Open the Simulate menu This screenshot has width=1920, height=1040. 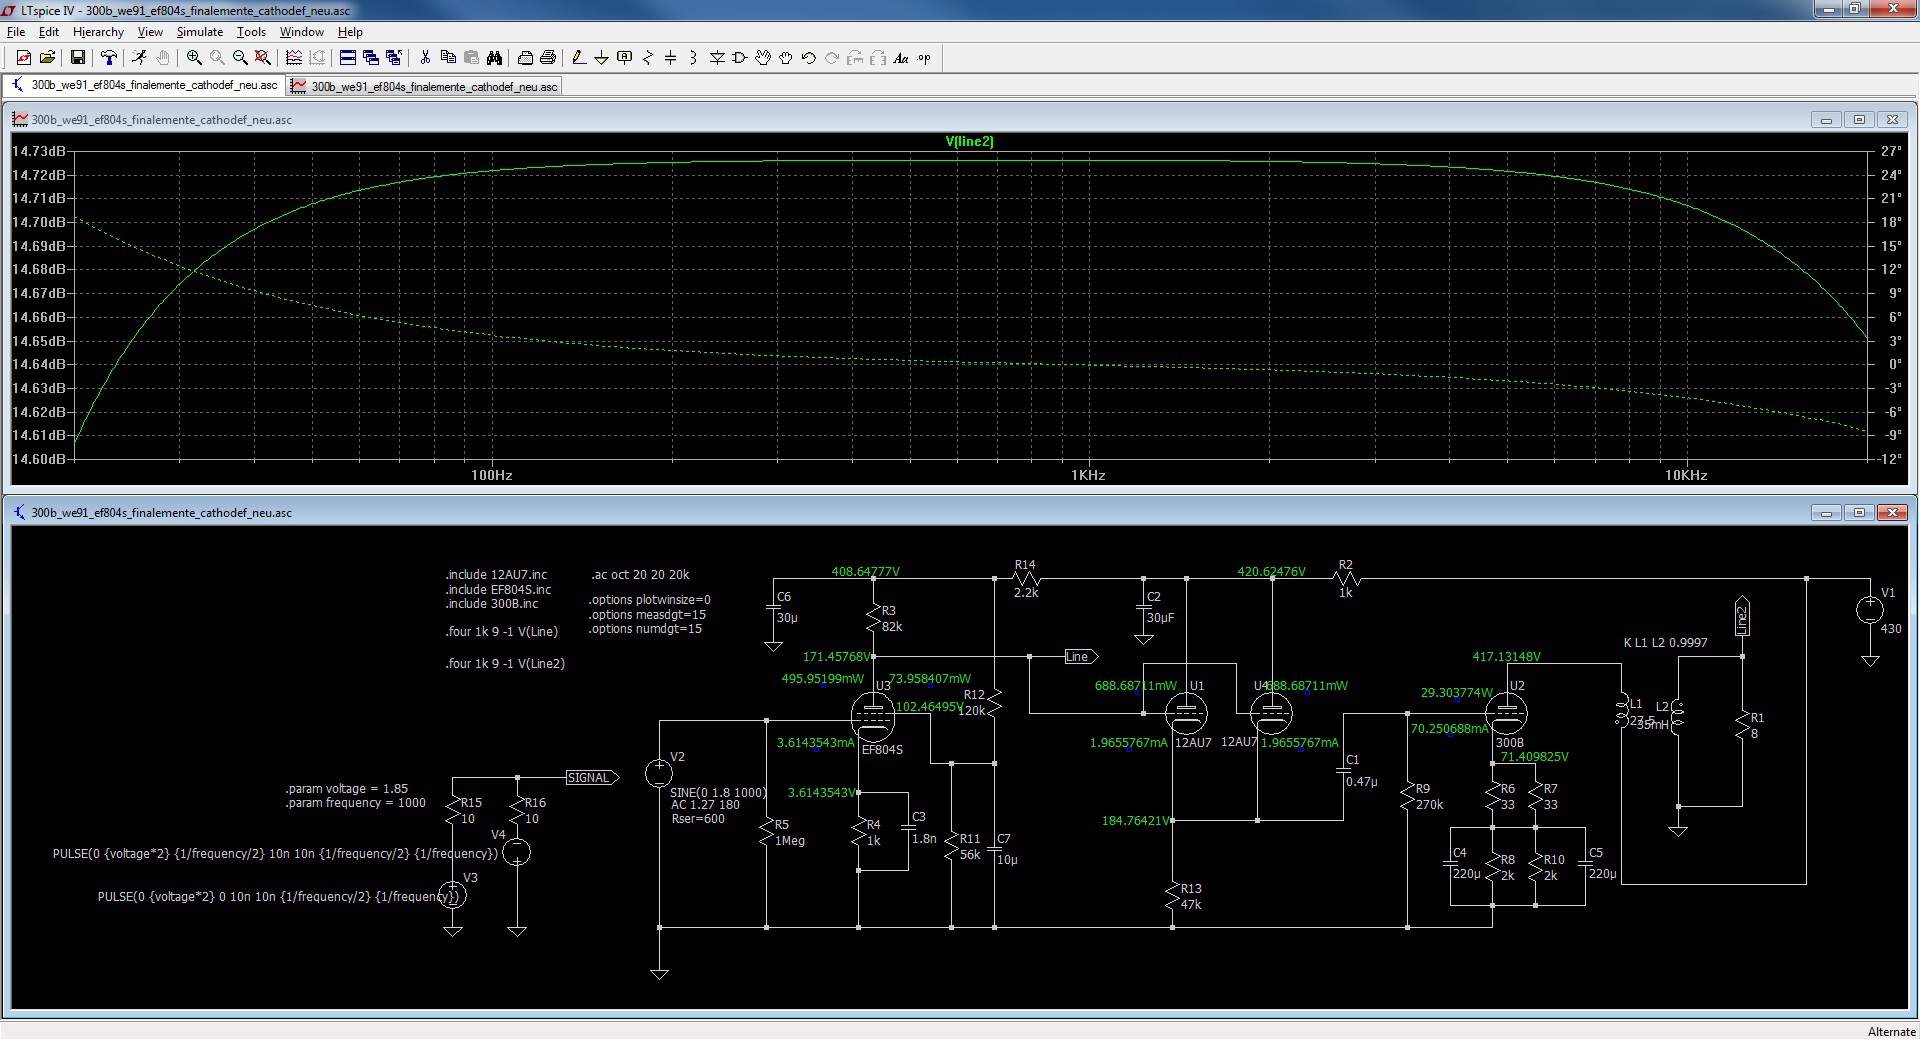coord(199,32)
